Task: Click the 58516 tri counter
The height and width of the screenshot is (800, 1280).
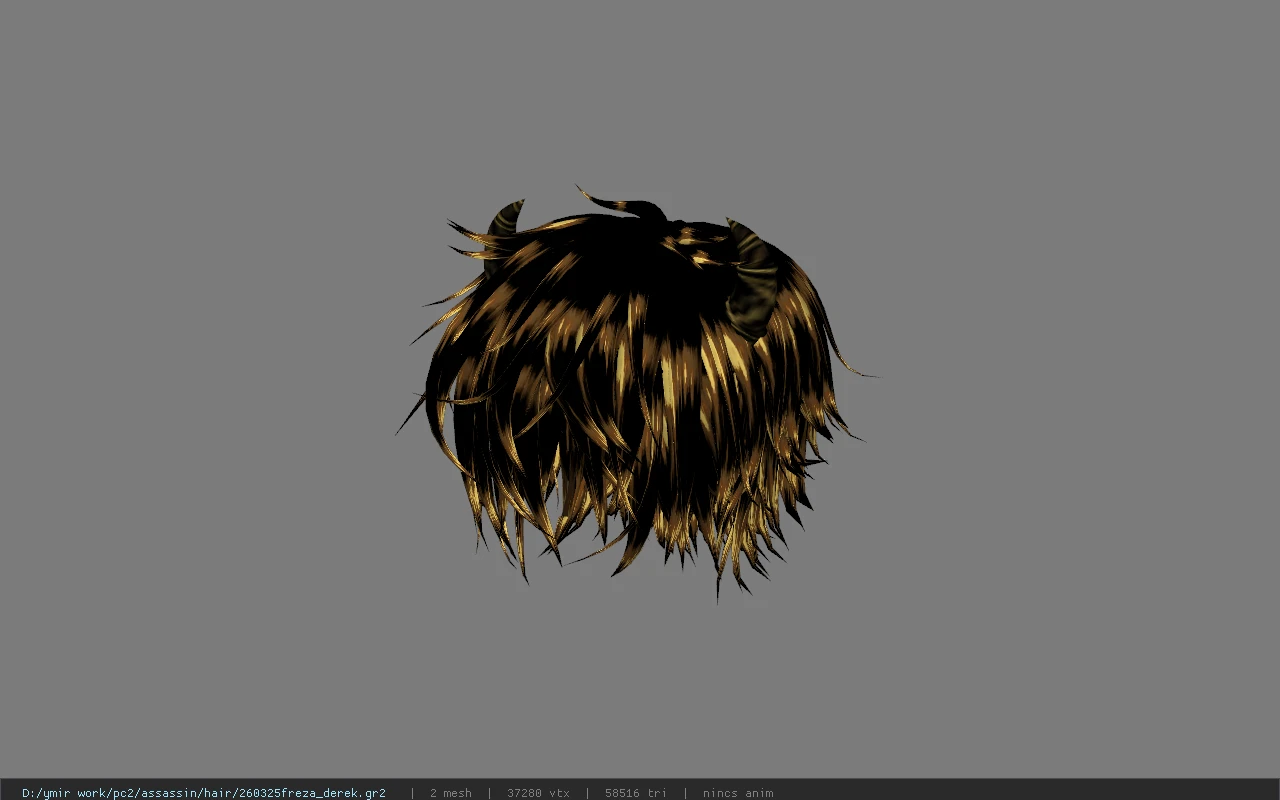Action: point(635,793)
